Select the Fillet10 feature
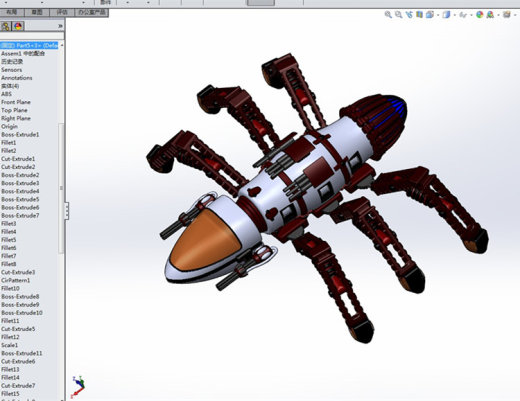This screenshot has height=401, width=520. click(x=10, y=288)
